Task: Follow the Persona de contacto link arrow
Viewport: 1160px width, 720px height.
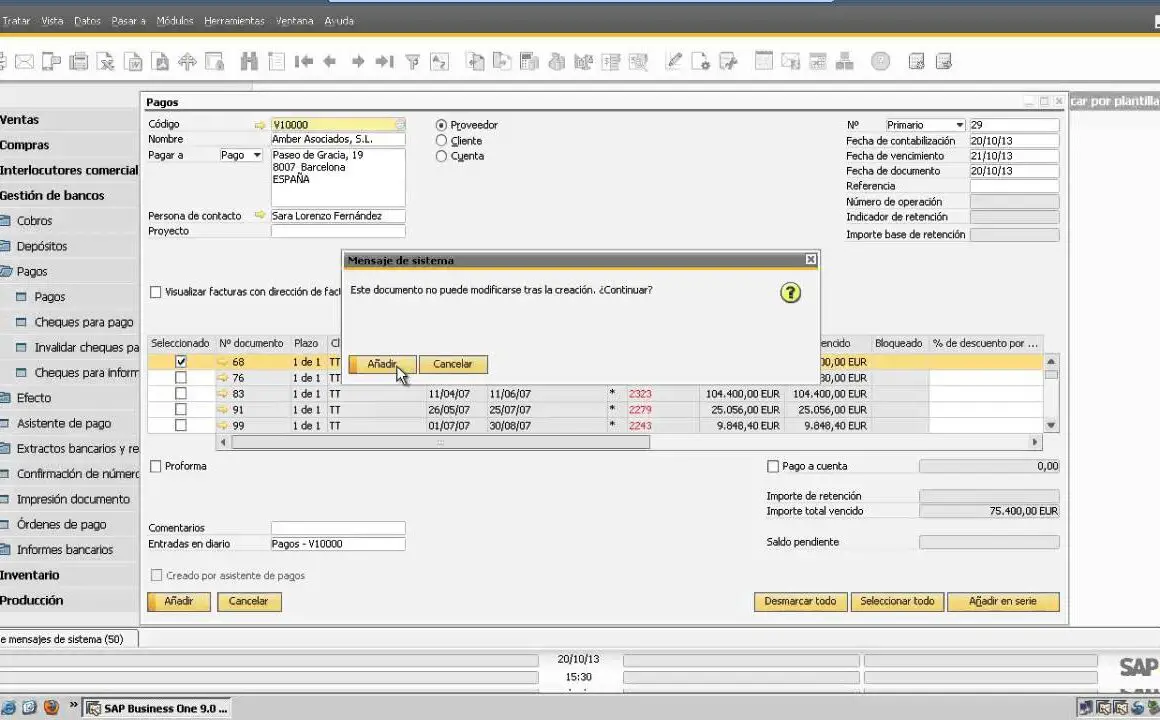Action: pos(260,215)
